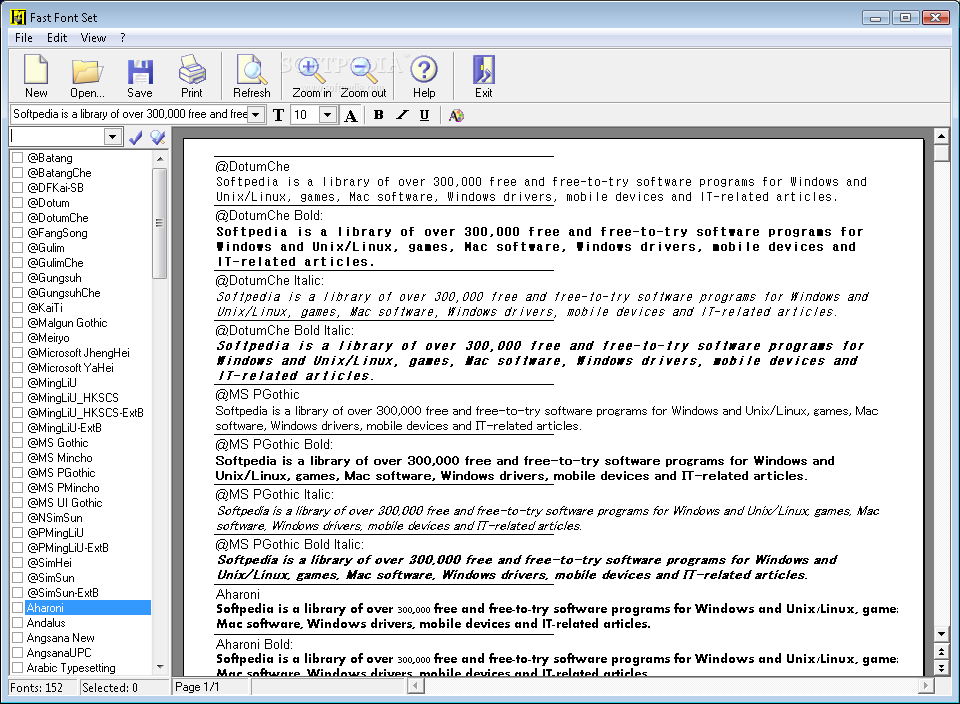Click the blue checkmark select icon

(135, 137)
